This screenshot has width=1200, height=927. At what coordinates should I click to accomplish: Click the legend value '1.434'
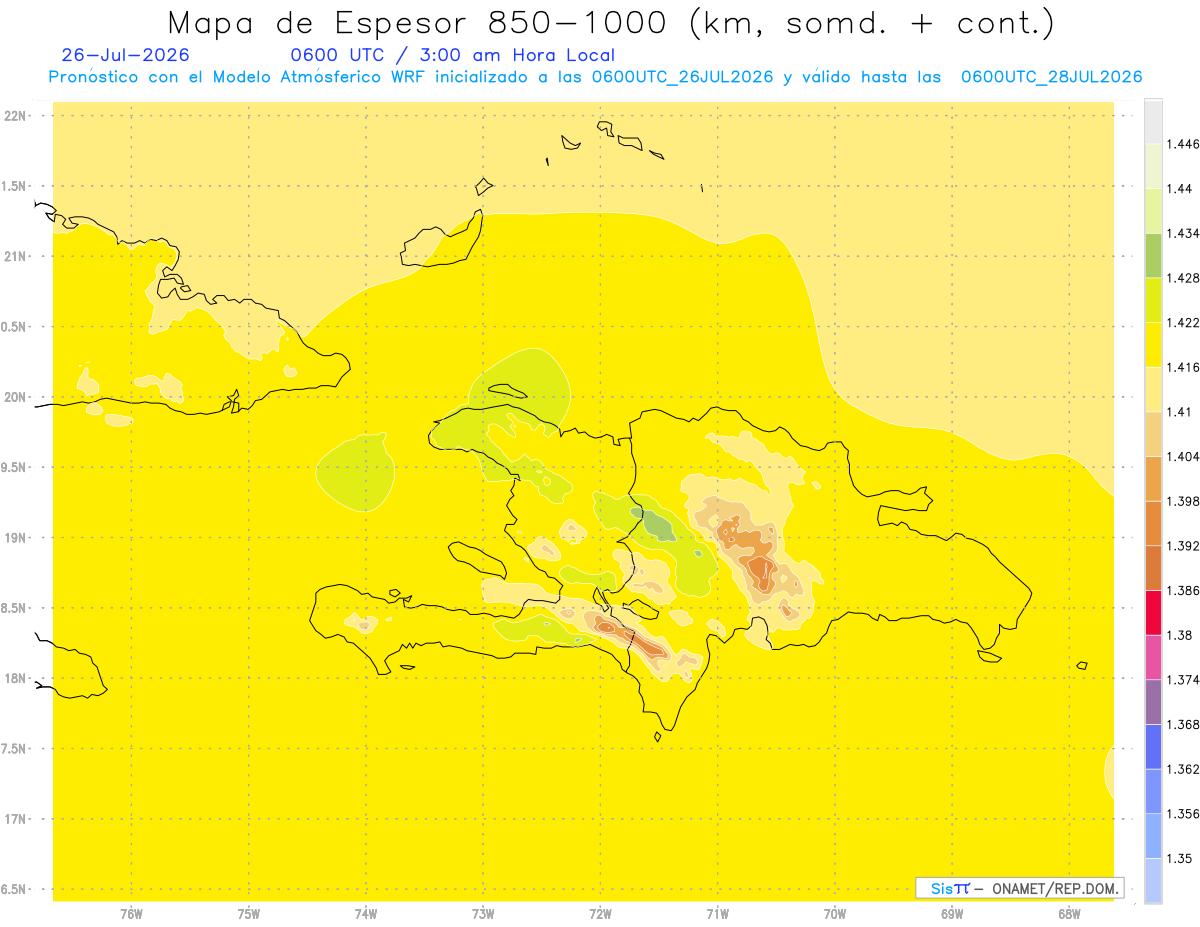(x=1183, y=233)
